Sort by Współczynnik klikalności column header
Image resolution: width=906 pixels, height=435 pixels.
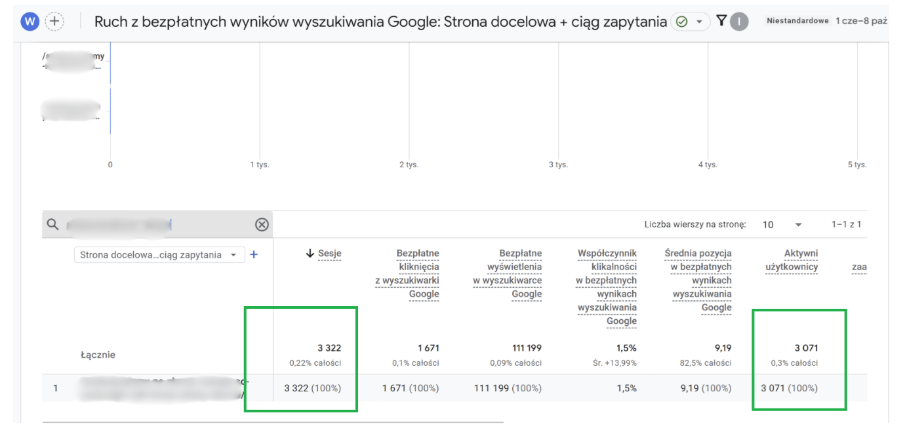pos(607,287)
